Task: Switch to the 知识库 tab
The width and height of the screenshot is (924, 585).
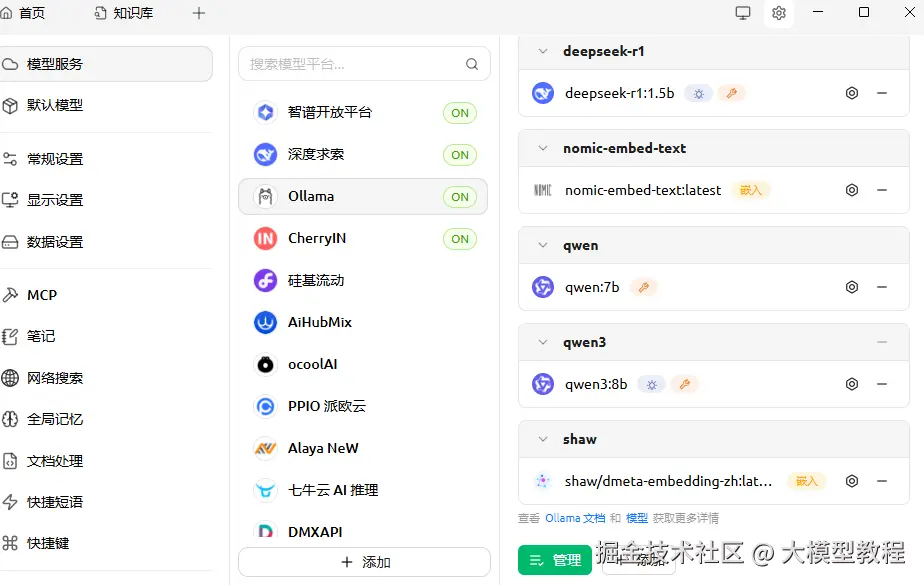Action: click(124, 13)
